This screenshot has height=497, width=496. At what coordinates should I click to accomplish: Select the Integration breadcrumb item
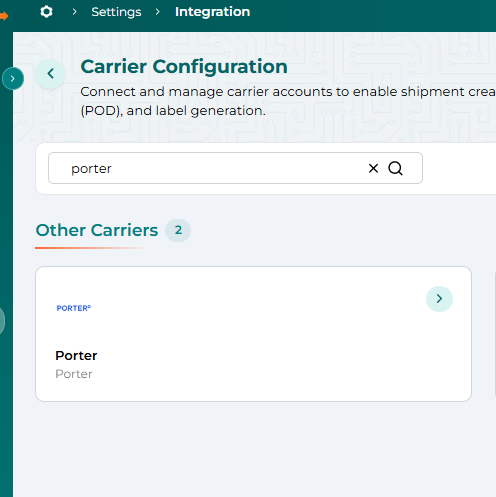[212, 12]
